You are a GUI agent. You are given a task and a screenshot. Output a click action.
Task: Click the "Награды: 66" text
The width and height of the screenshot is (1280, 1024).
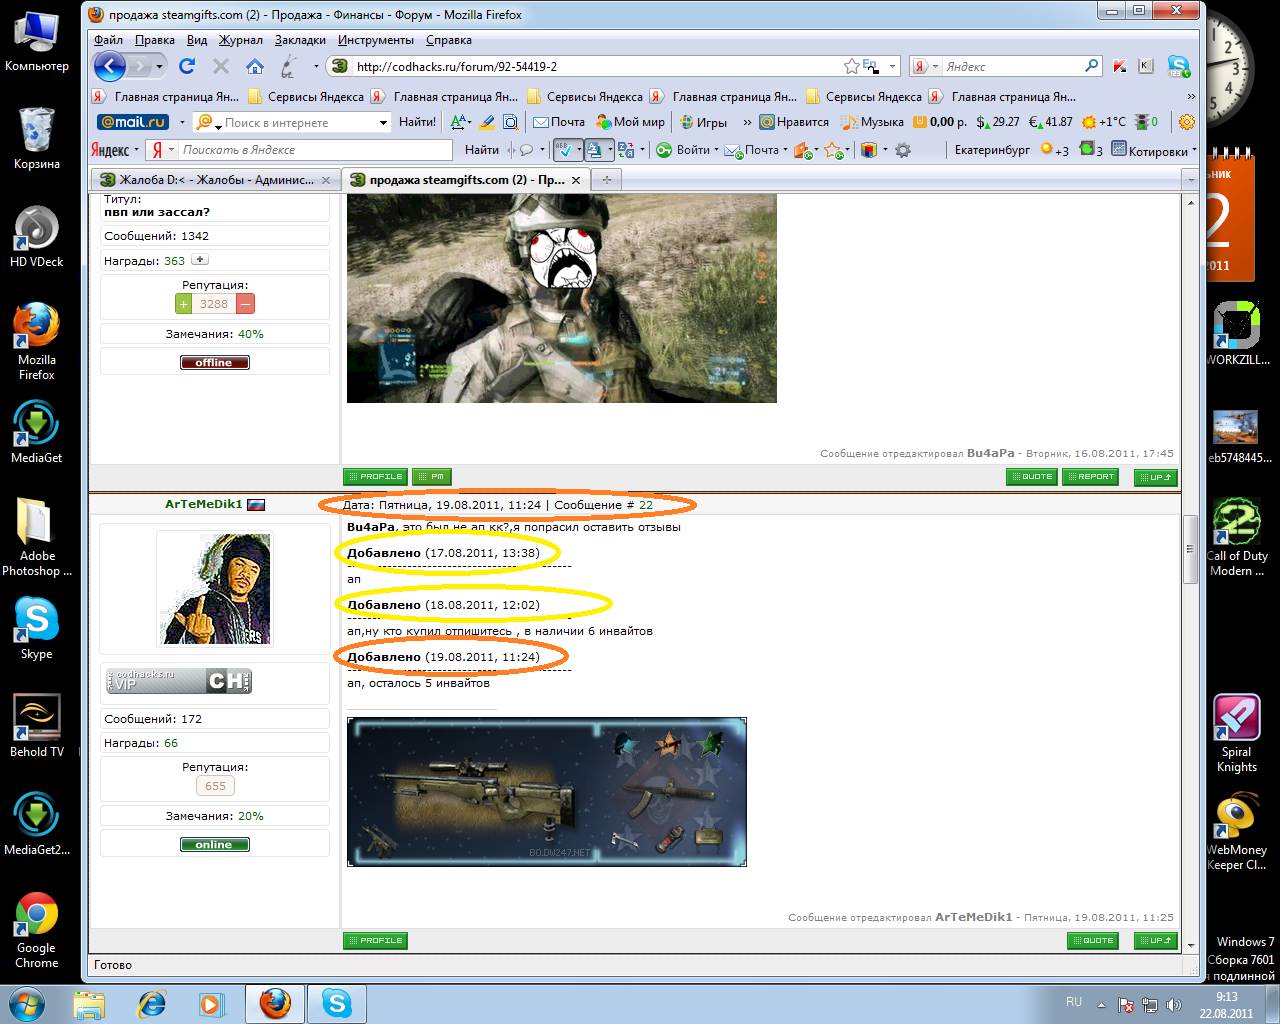click(141, 743)
